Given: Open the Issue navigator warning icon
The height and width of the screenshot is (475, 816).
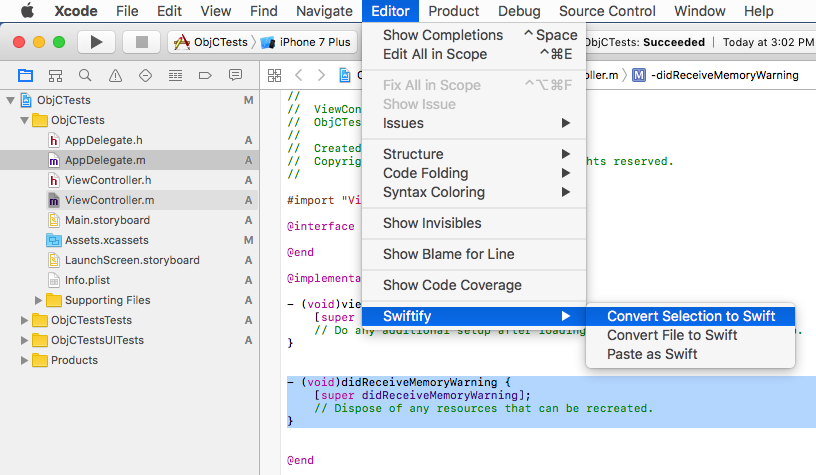Looking at the screenshot, I should [115, 76].
